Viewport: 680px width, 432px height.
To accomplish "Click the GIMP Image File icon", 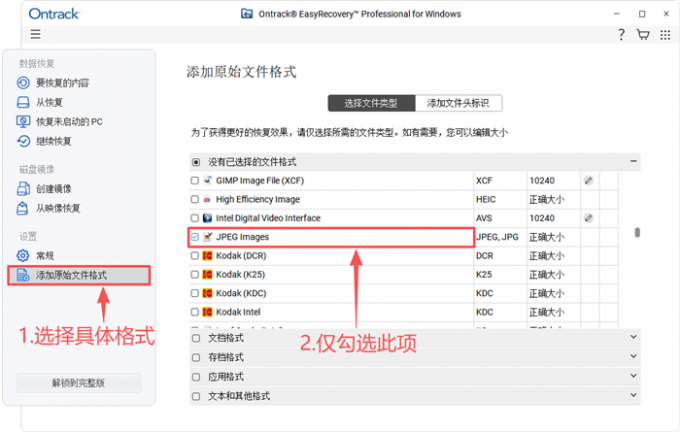I will pos(208,180).
